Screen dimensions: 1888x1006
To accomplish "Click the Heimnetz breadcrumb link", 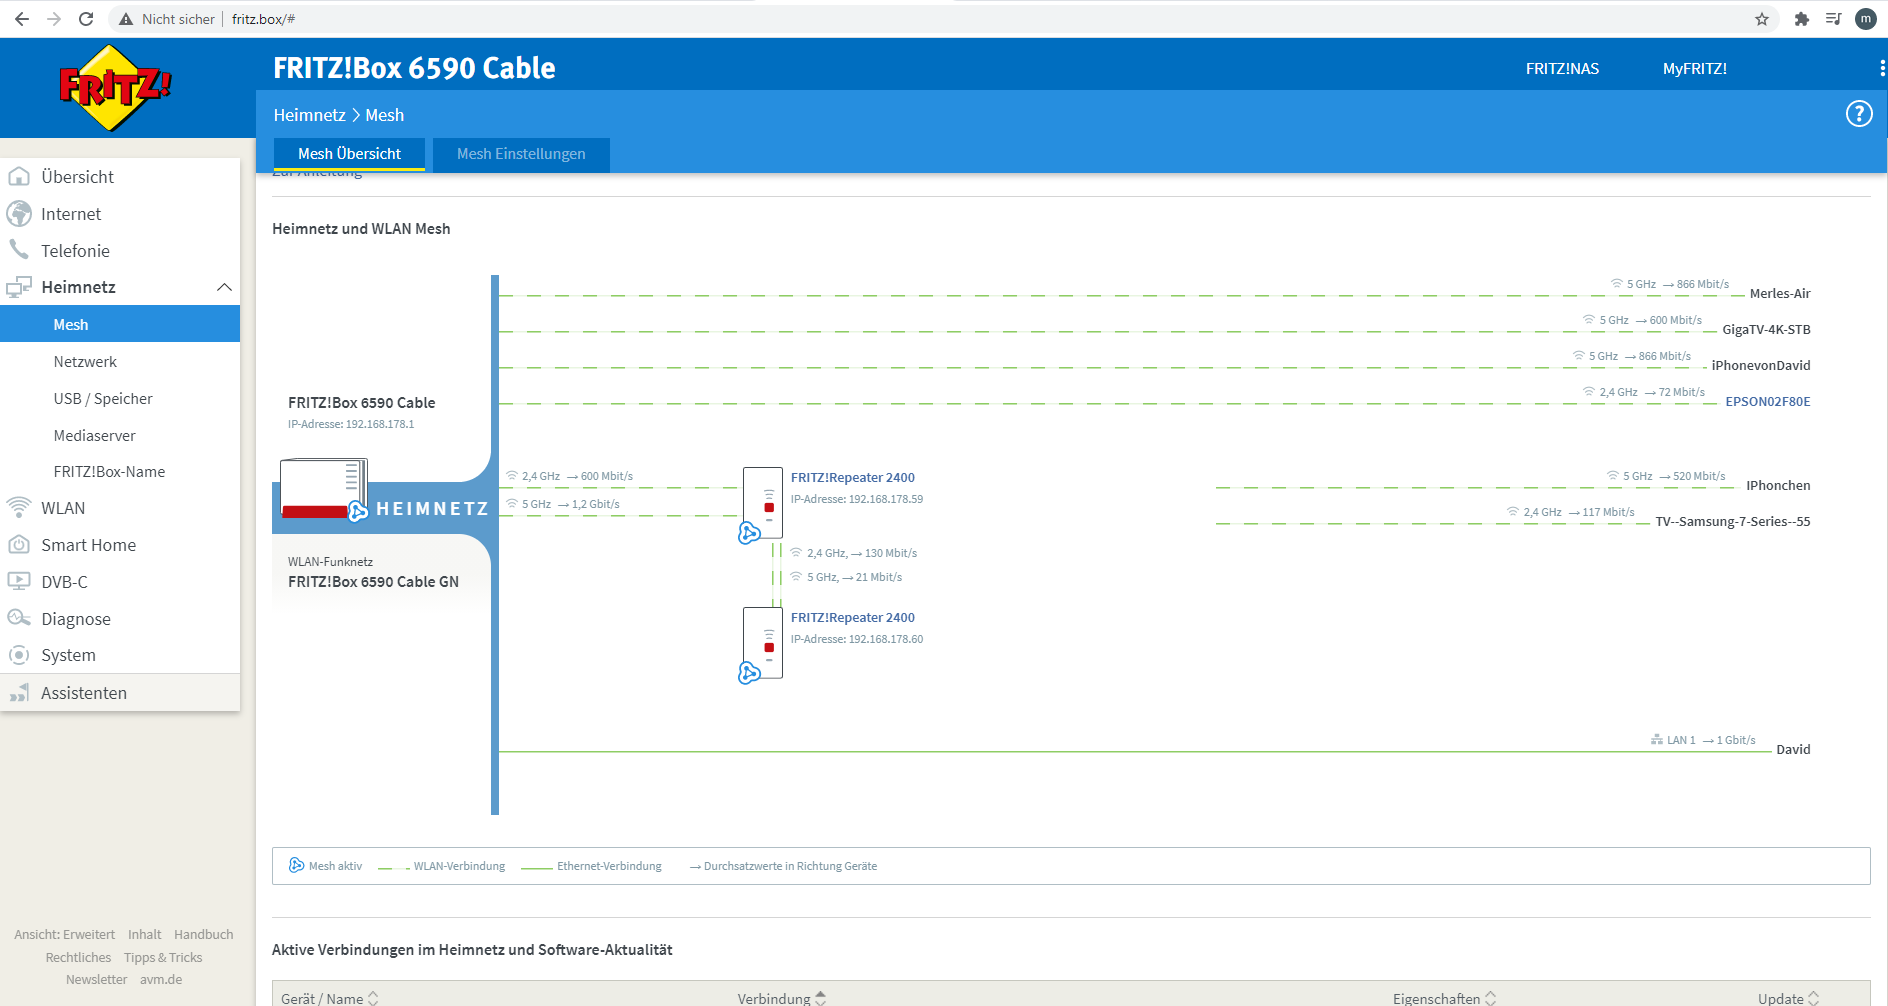I will click(x=309, y=115).
